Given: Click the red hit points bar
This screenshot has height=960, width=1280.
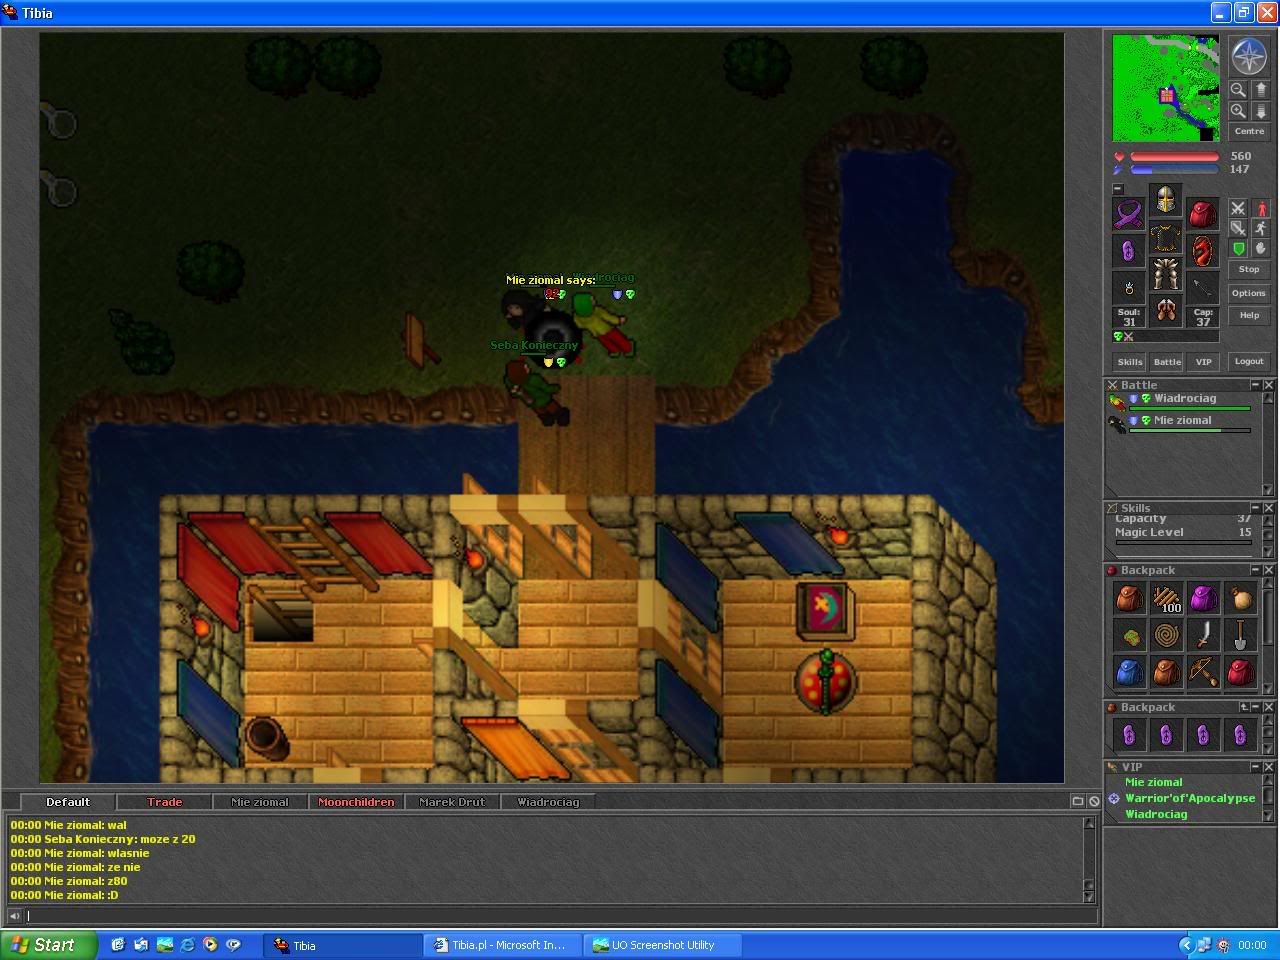Looking at the screenshot, I should 1175,157.
